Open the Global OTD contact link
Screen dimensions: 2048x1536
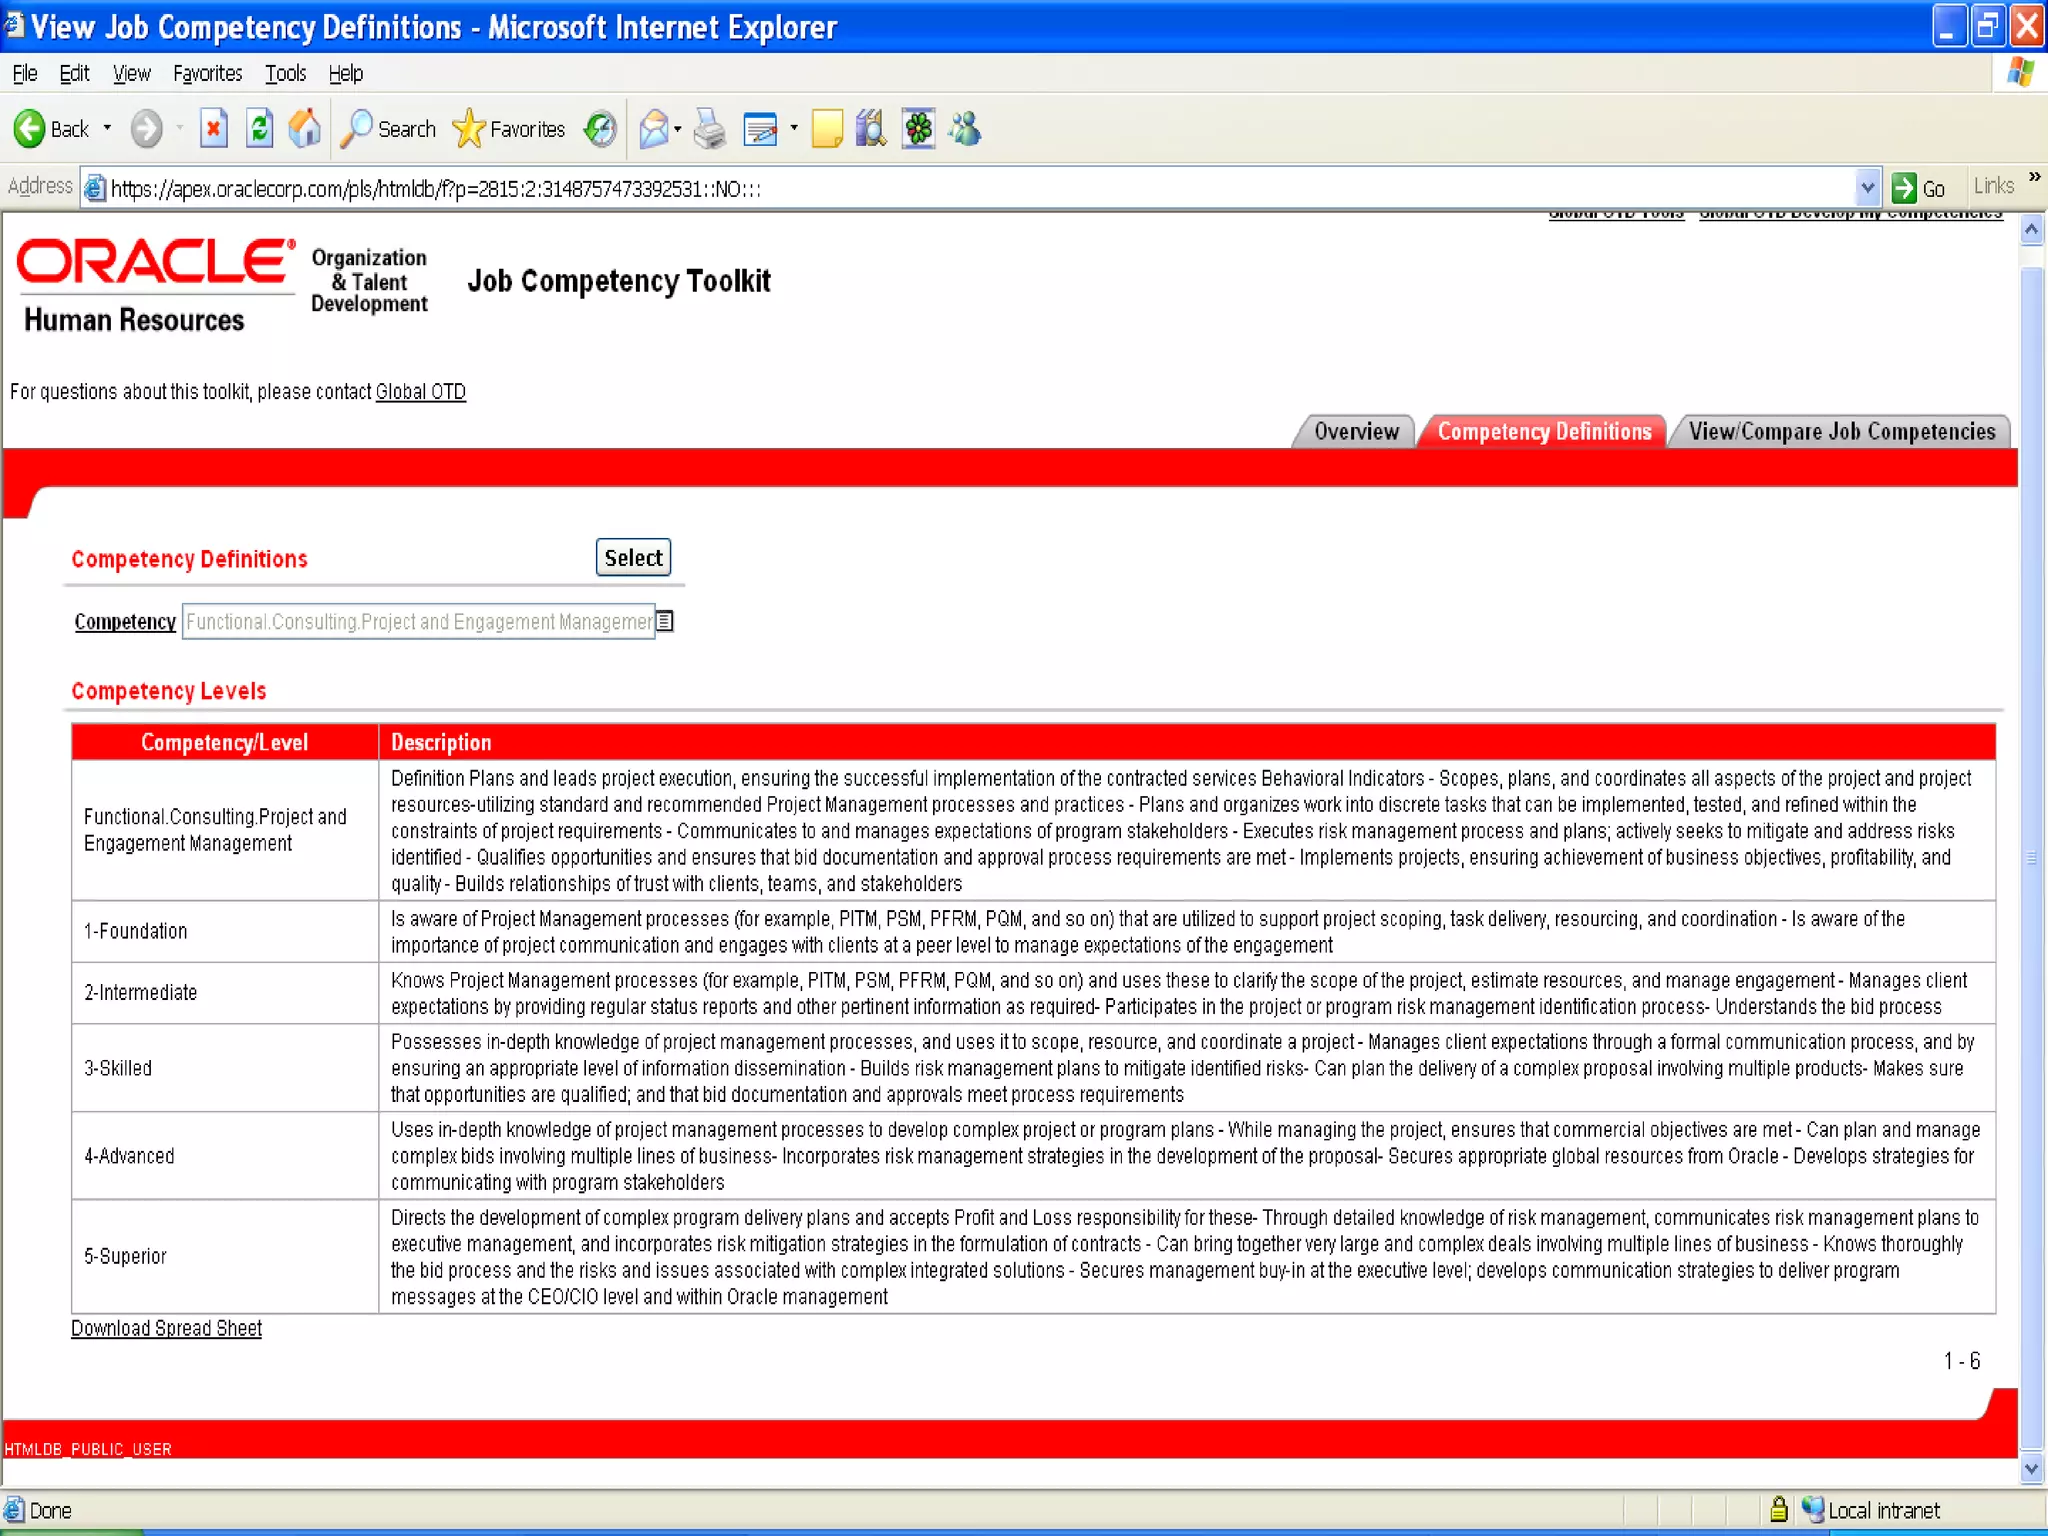coord(420,392)
